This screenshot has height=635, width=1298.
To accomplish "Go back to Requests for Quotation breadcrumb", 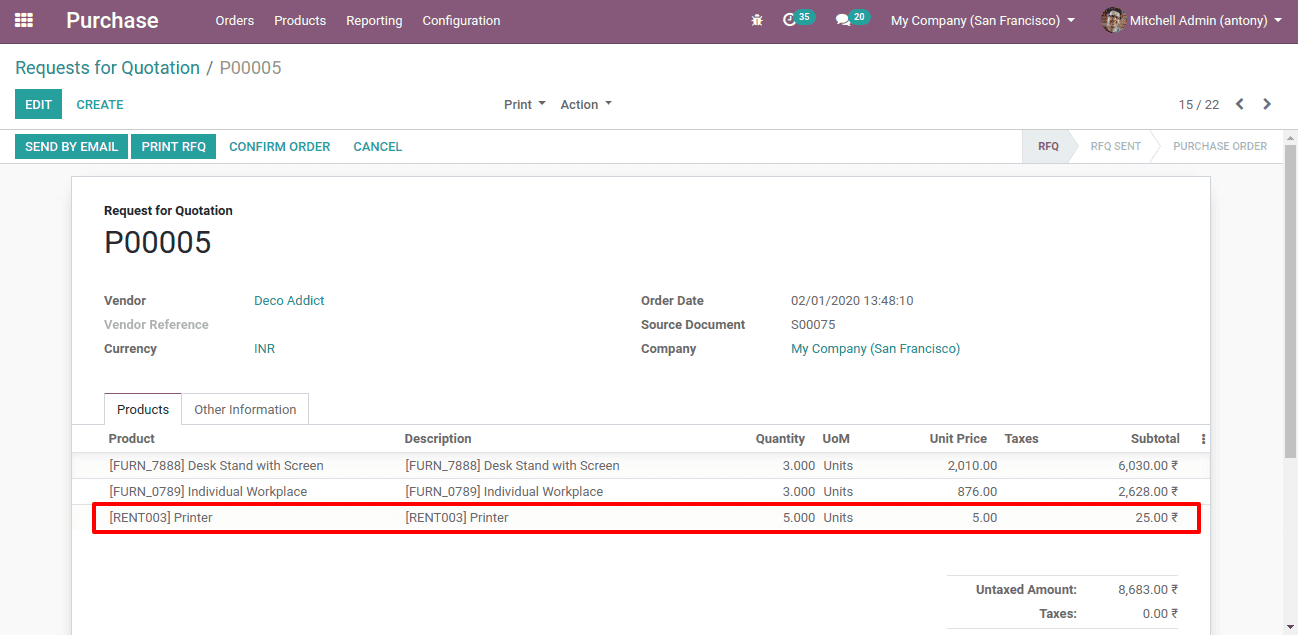I will pos(107,68).
